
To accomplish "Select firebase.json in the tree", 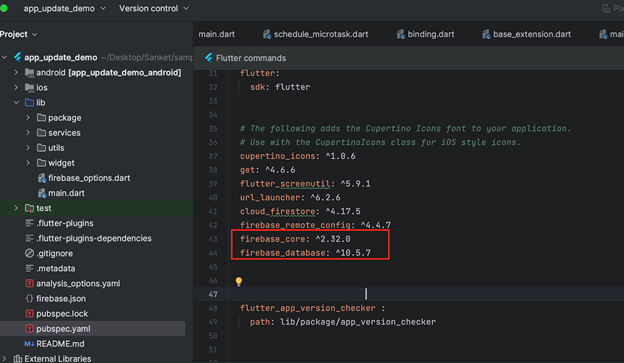I will (x=61, y=299).
